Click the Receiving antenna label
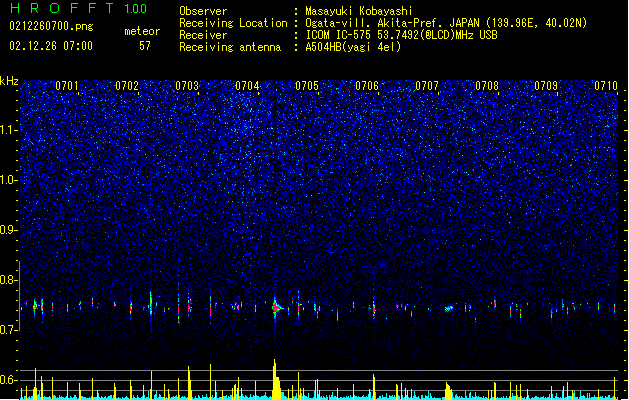The height and width of the screenshot is (400, 629). (x=230, y=47)
